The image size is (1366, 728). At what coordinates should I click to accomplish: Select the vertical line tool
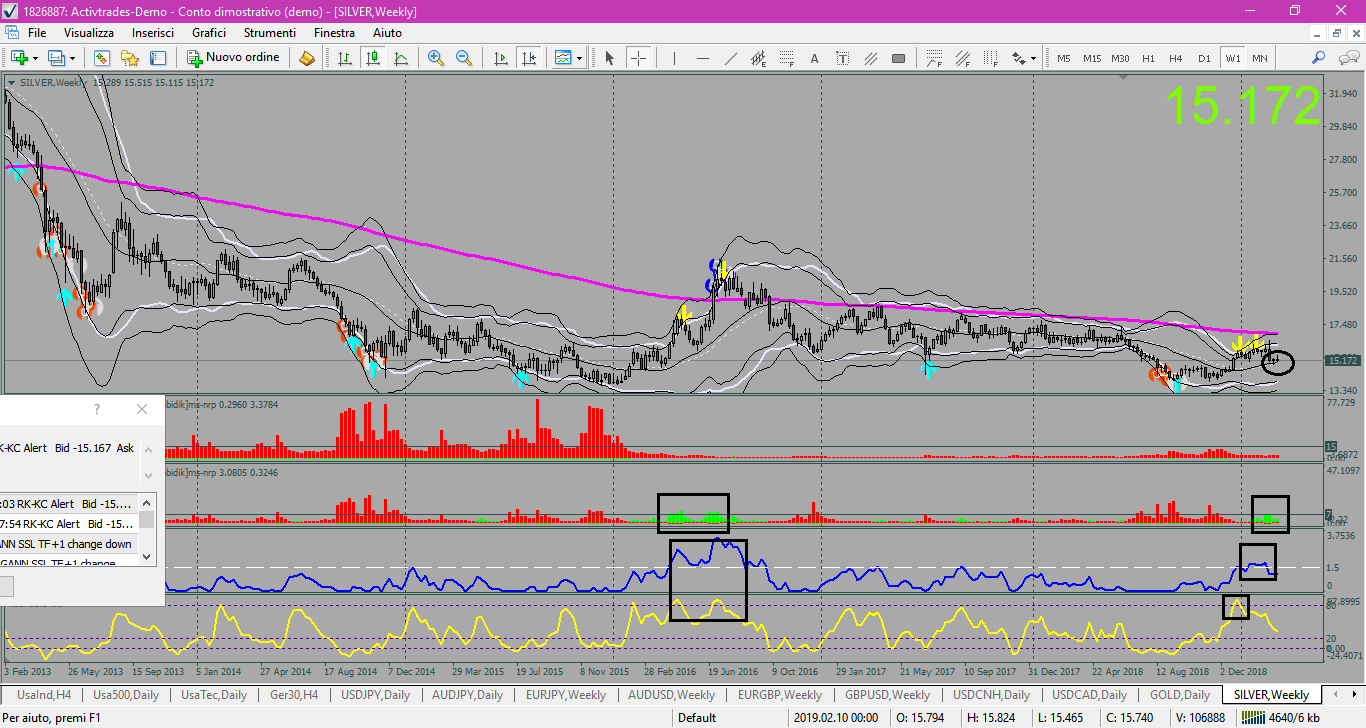(675, 58)
